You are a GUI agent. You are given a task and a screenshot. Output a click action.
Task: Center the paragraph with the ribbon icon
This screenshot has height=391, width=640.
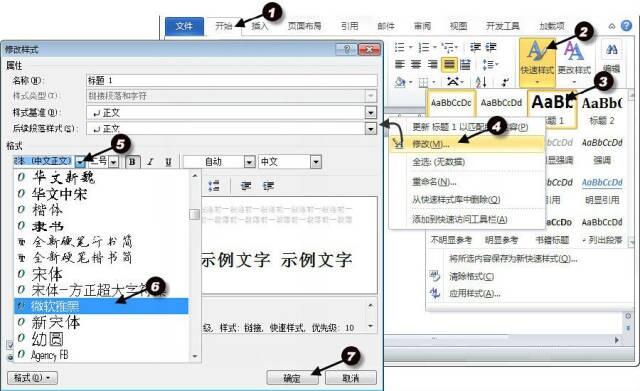416,64
